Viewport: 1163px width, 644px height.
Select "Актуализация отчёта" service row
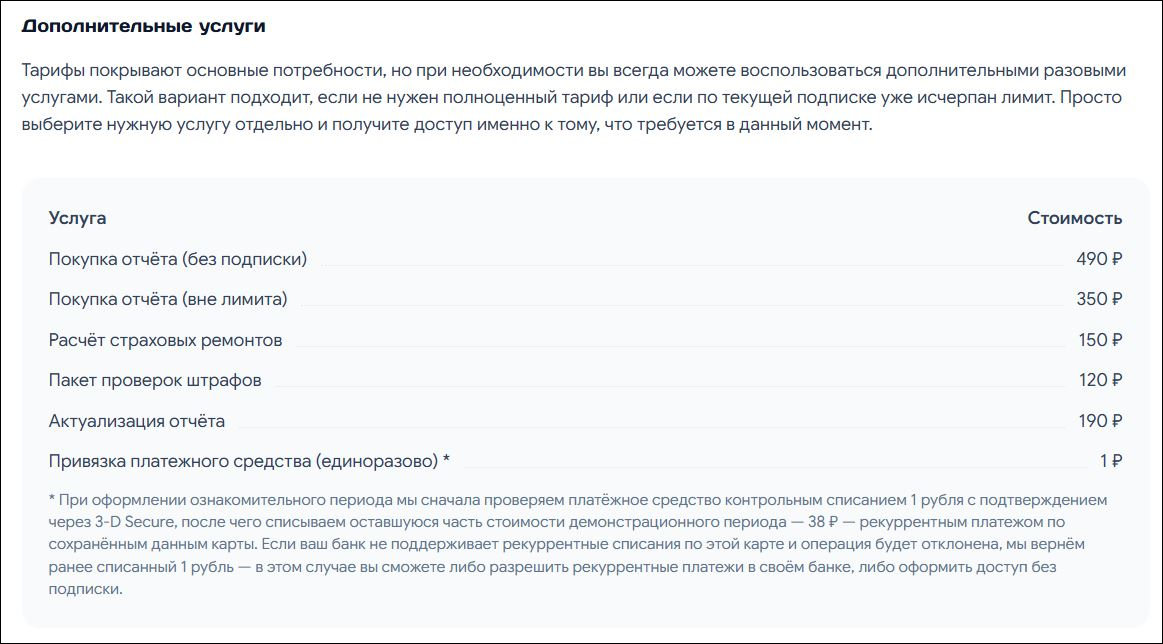[585, 421]
